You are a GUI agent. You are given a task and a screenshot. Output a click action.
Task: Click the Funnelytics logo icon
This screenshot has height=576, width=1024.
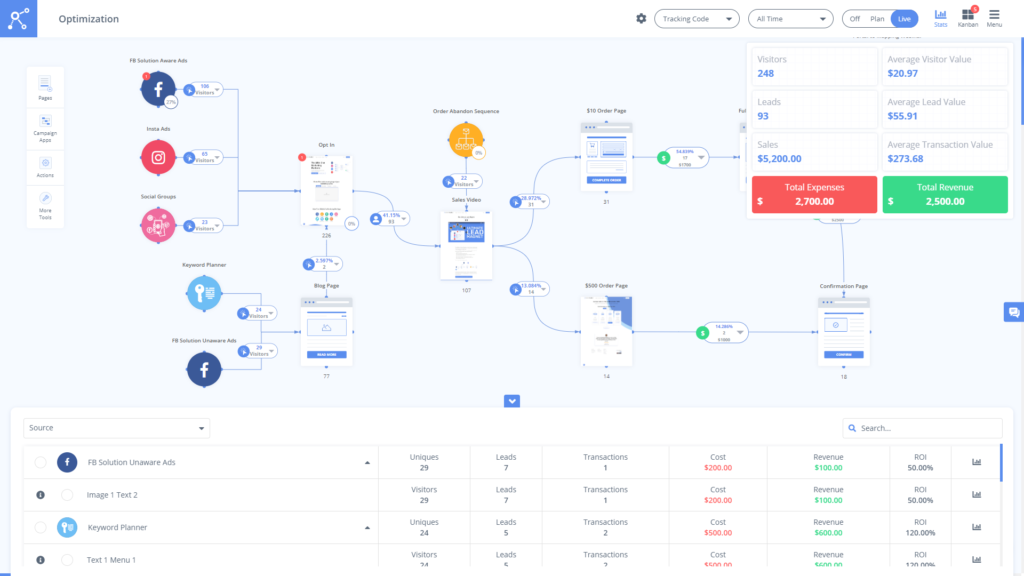(x=18, y=18)
